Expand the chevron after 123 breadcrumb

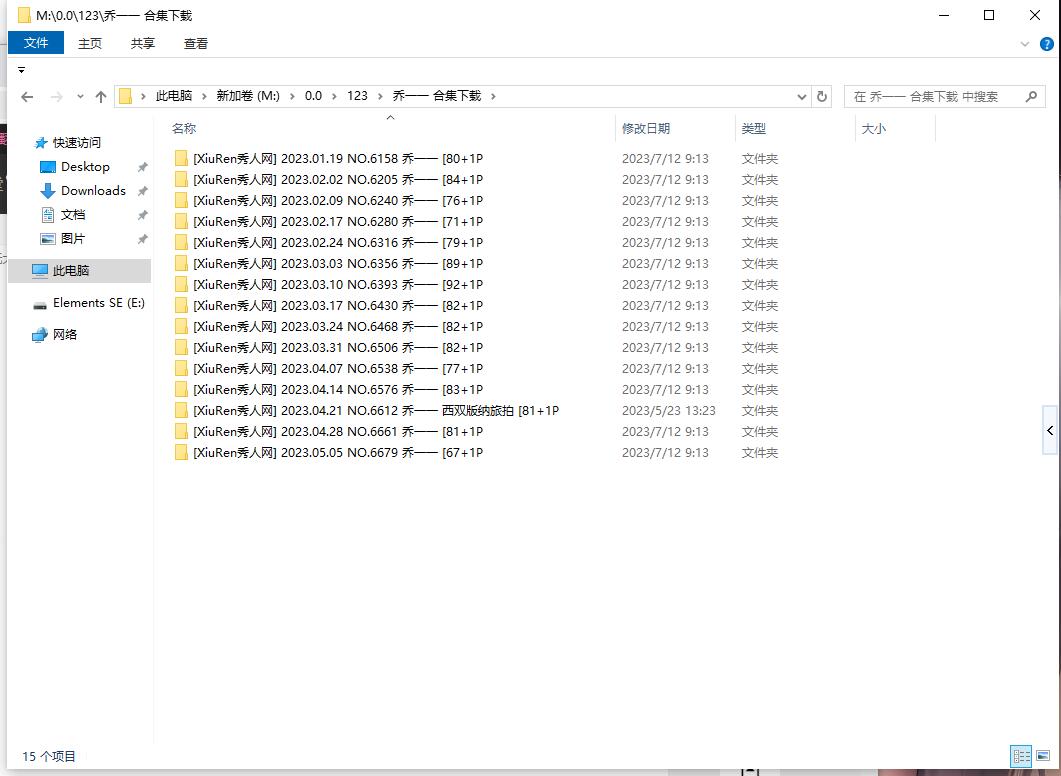(x=380, y=96)
